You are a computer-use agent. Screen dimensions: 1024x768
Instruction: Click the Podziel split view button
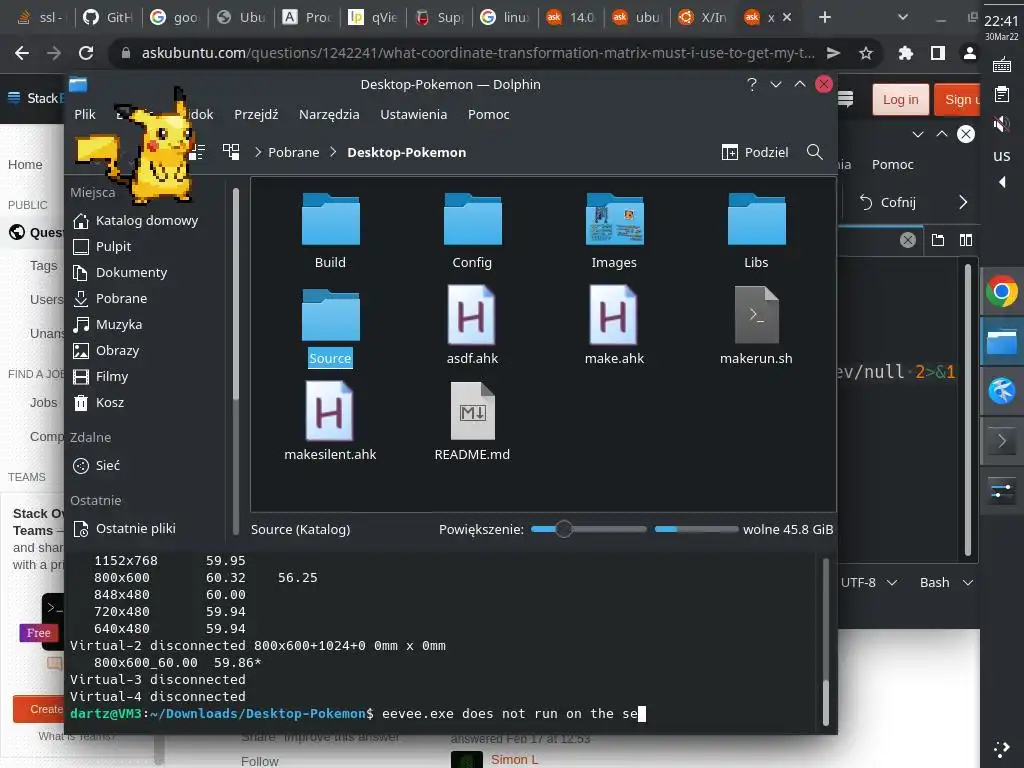755,152
